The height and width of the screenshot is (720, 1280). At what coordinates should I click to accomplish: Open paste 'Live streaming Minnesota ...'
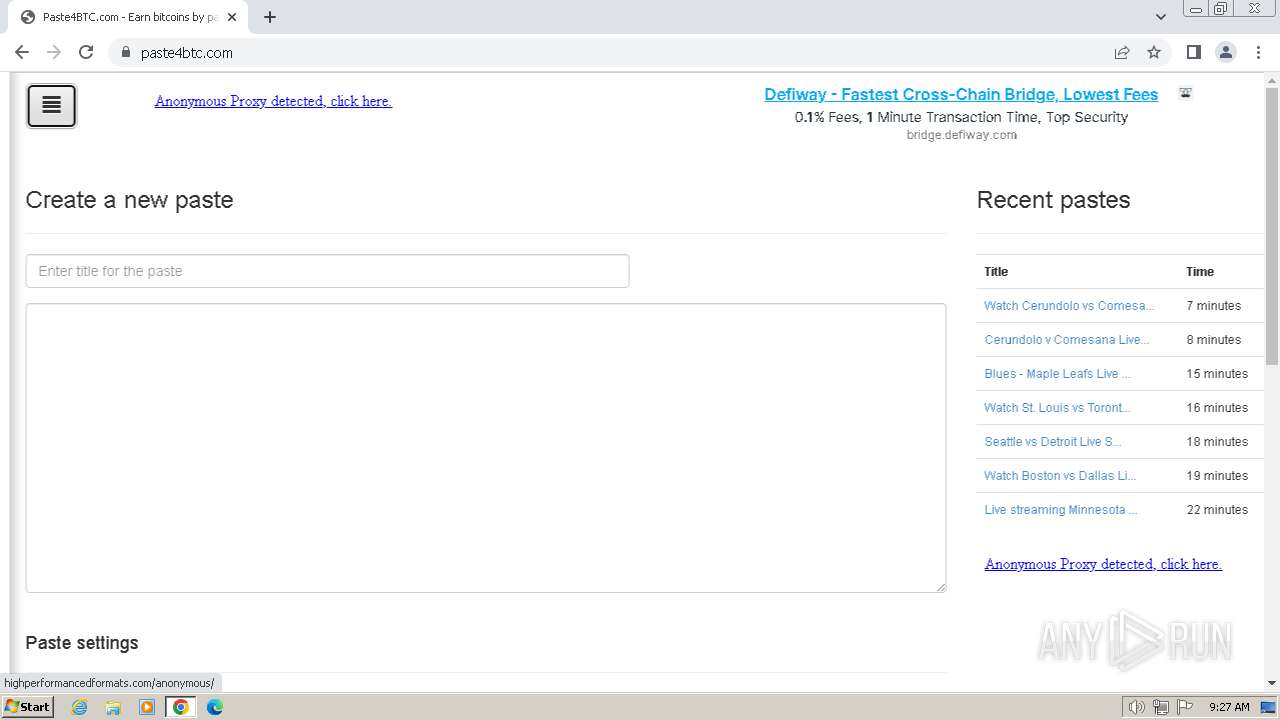[1061, 510]
